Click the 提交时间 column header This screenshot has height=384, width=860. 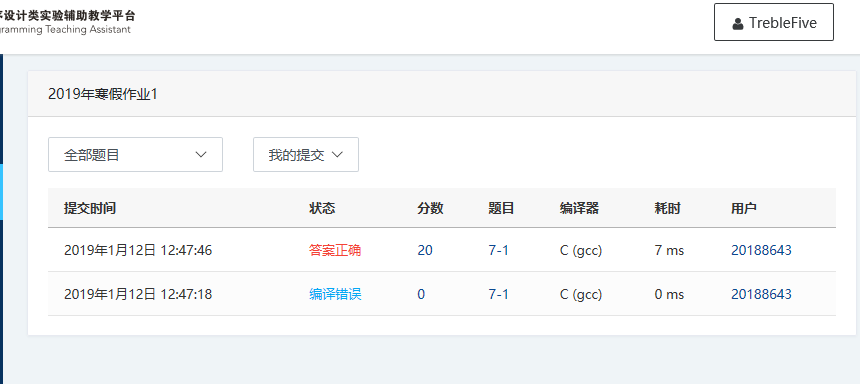coord(90,208)
